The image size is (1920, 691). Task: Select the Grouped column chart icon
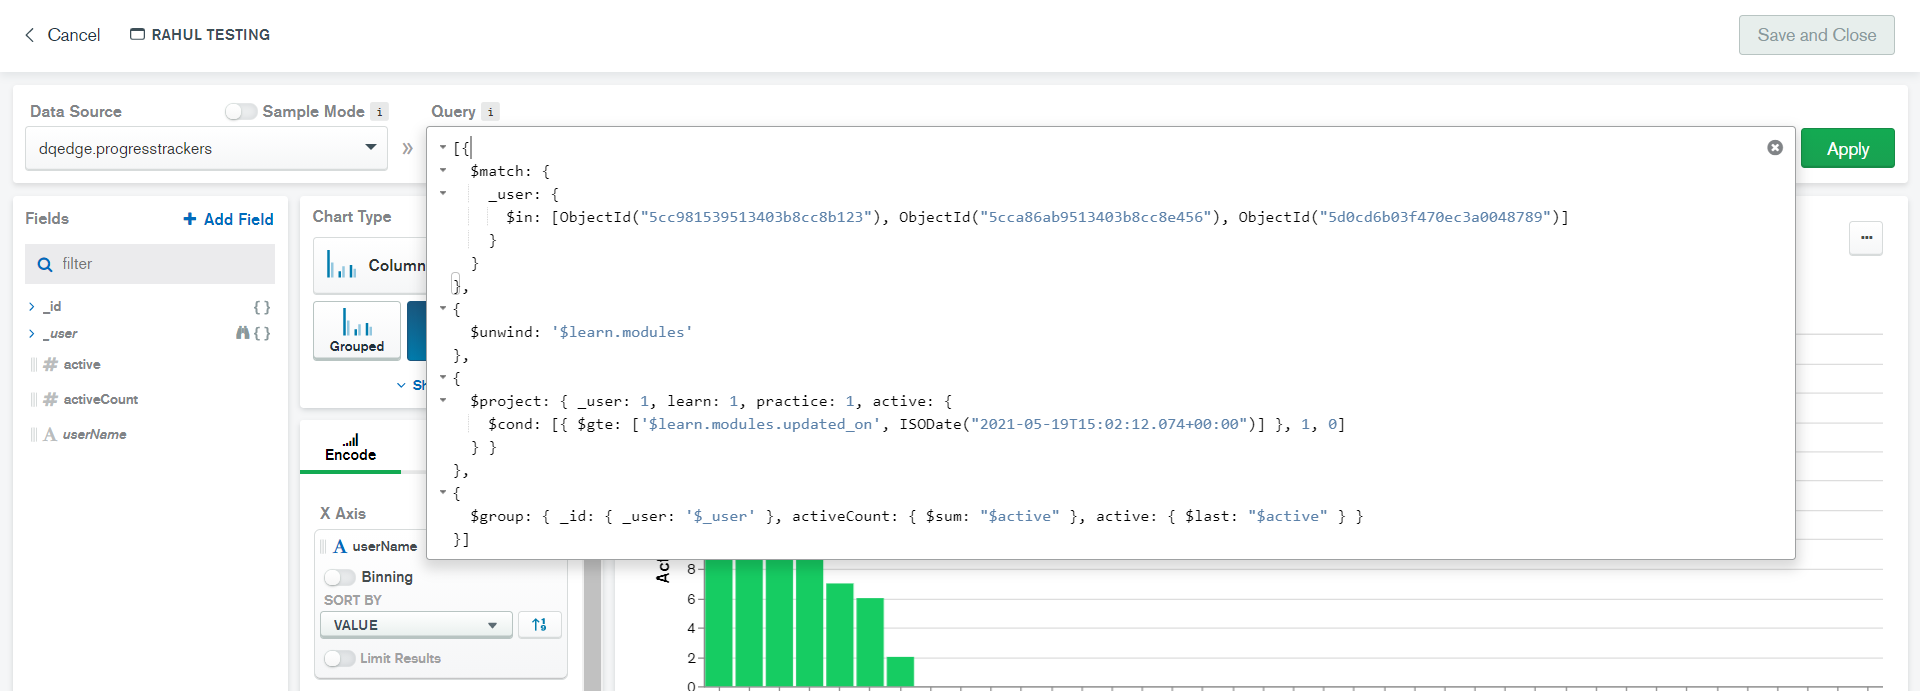coord(357,330)
